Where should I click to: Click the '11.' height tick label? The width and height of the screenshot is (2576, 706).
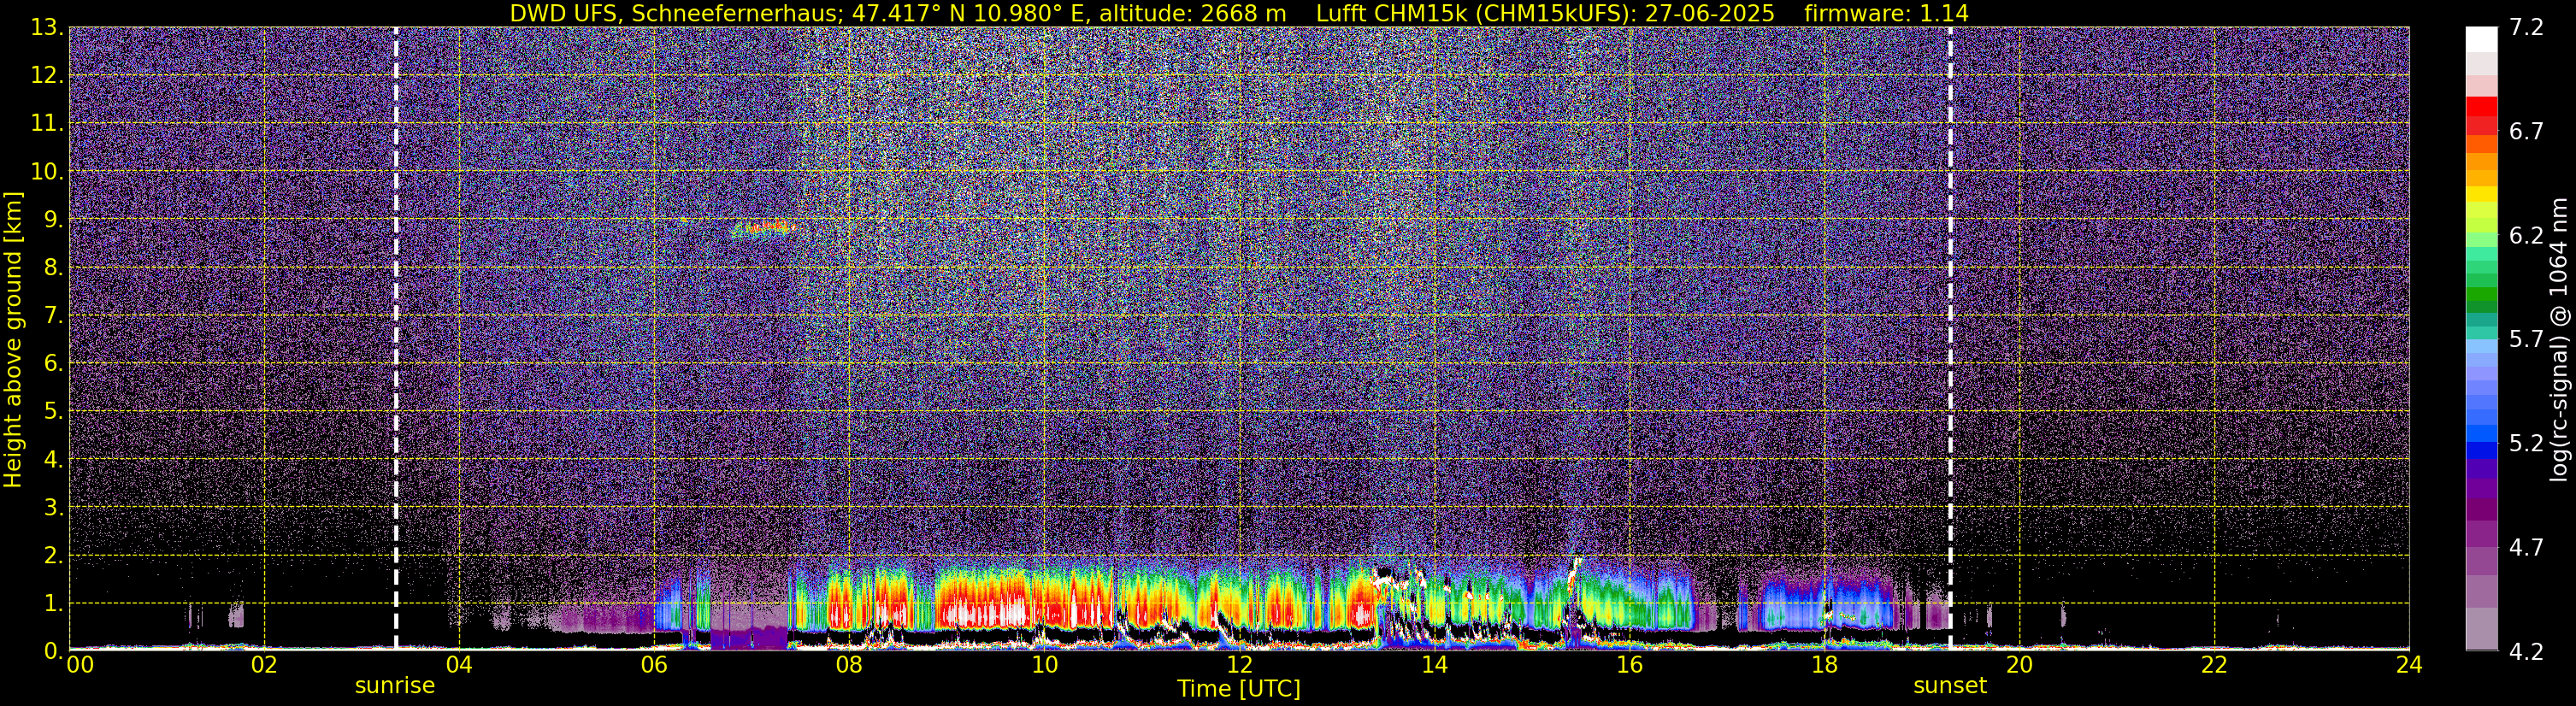pos(46,123)
